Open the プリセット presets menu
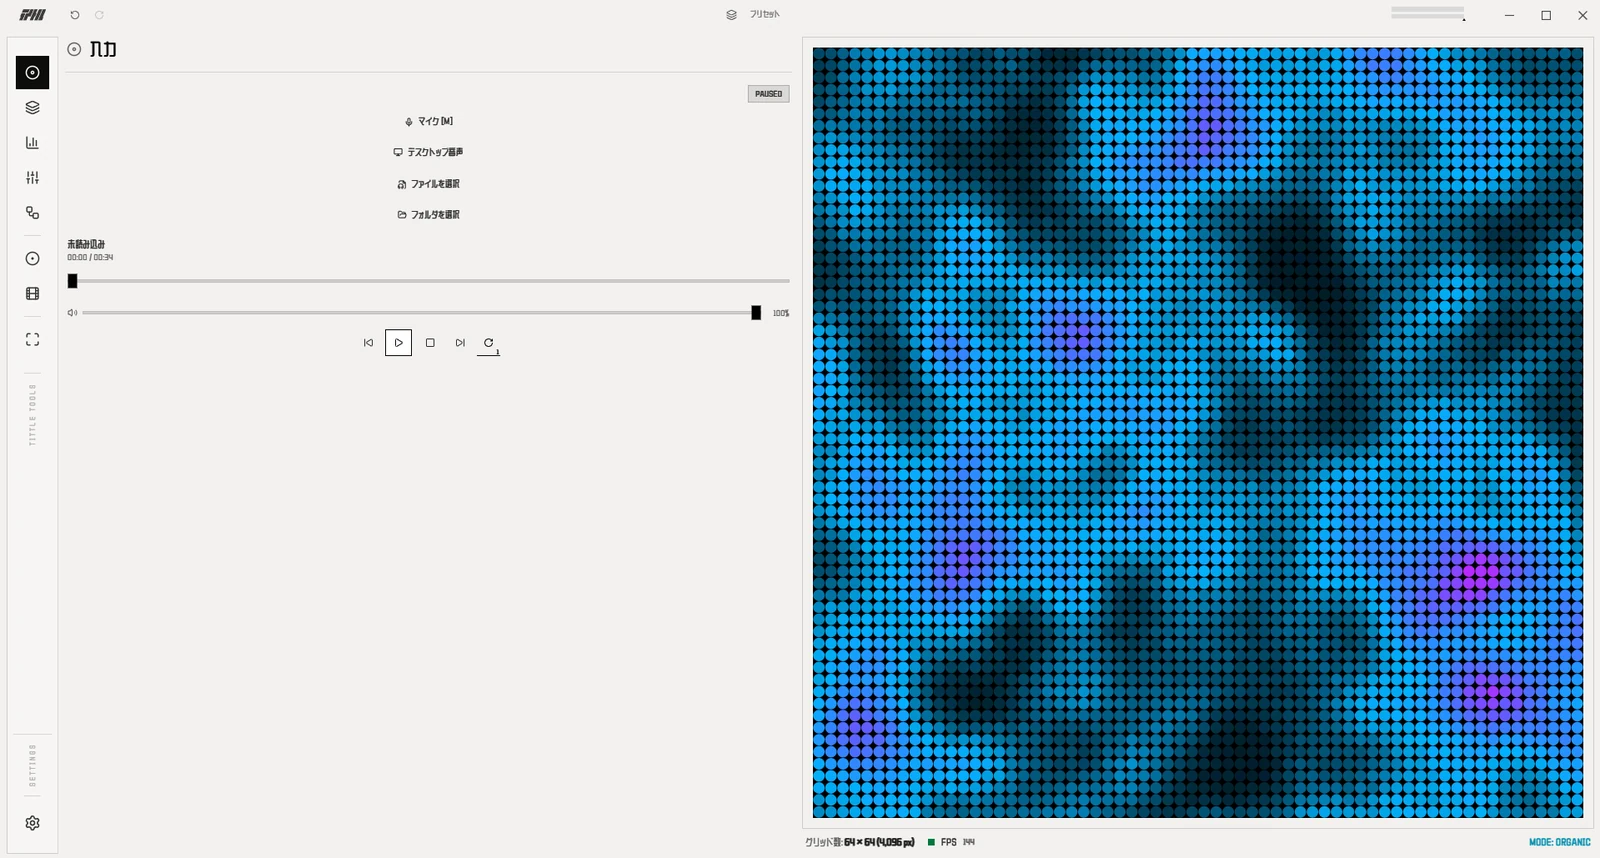Image resolution: width=1600 pixels, height=858 pixels. point(753,15)
